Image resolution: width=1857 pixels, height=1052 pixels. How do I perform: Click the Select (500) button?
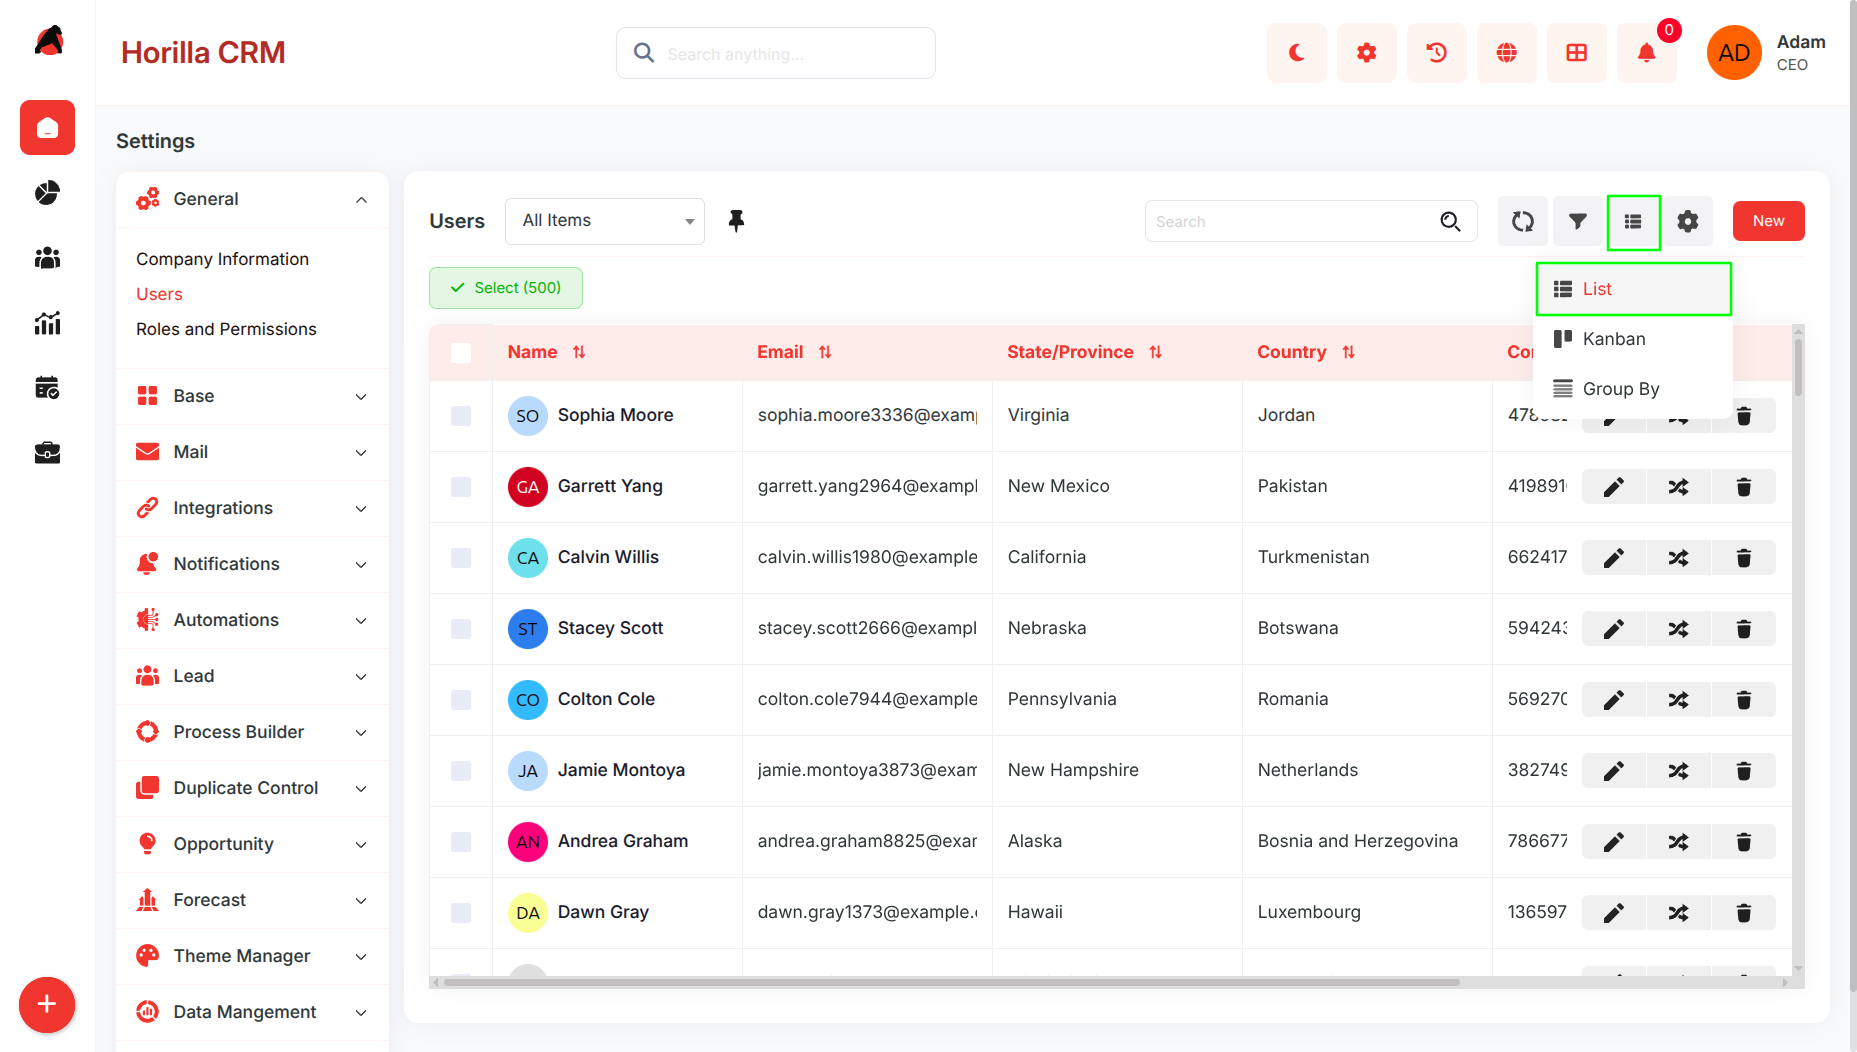[506, 288]
